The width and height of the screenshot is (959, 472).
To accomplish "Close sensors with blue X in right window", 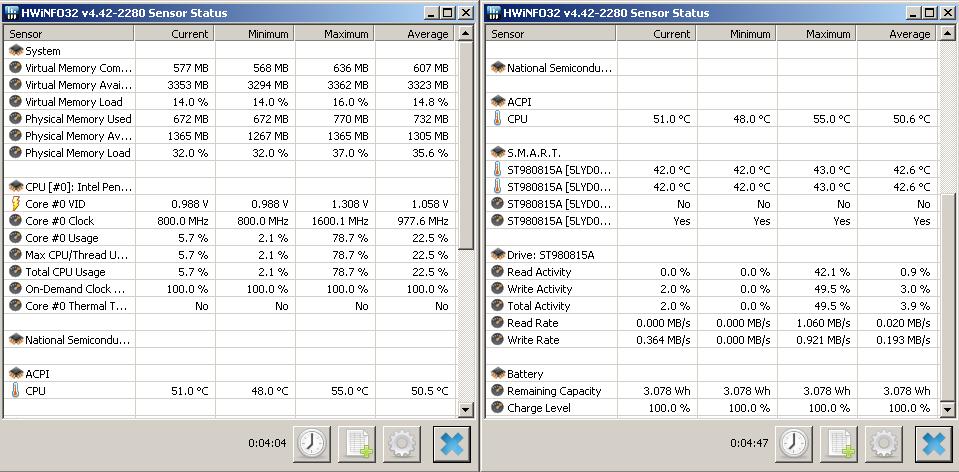I will [934, 443].
